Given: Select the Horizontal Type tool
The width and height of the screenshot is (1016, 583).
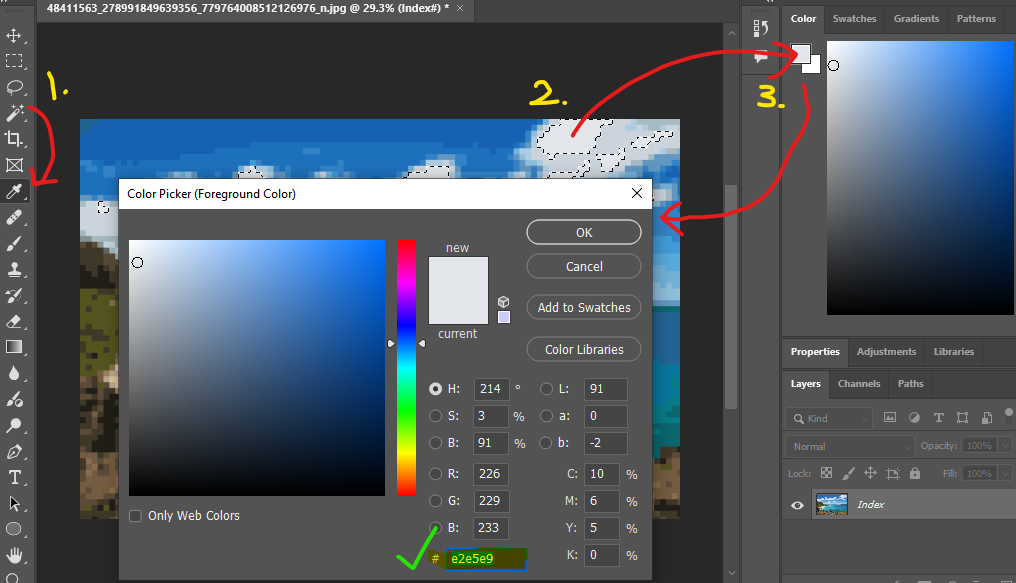Looking at the screenshot, I should point(15,477).
